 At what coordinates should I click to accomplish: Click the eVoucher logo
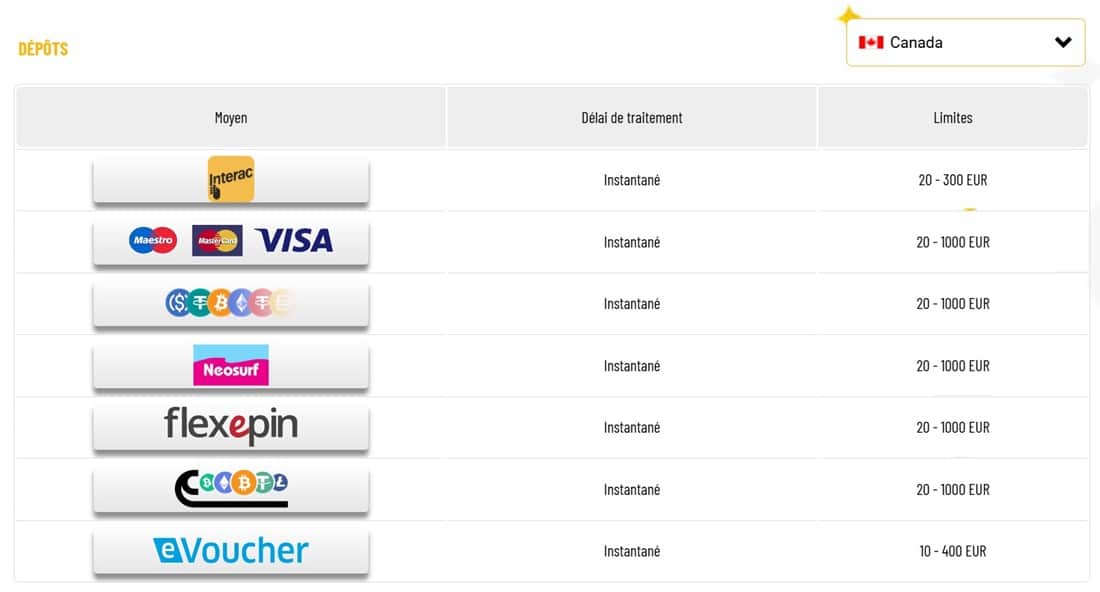coord(231,551)
